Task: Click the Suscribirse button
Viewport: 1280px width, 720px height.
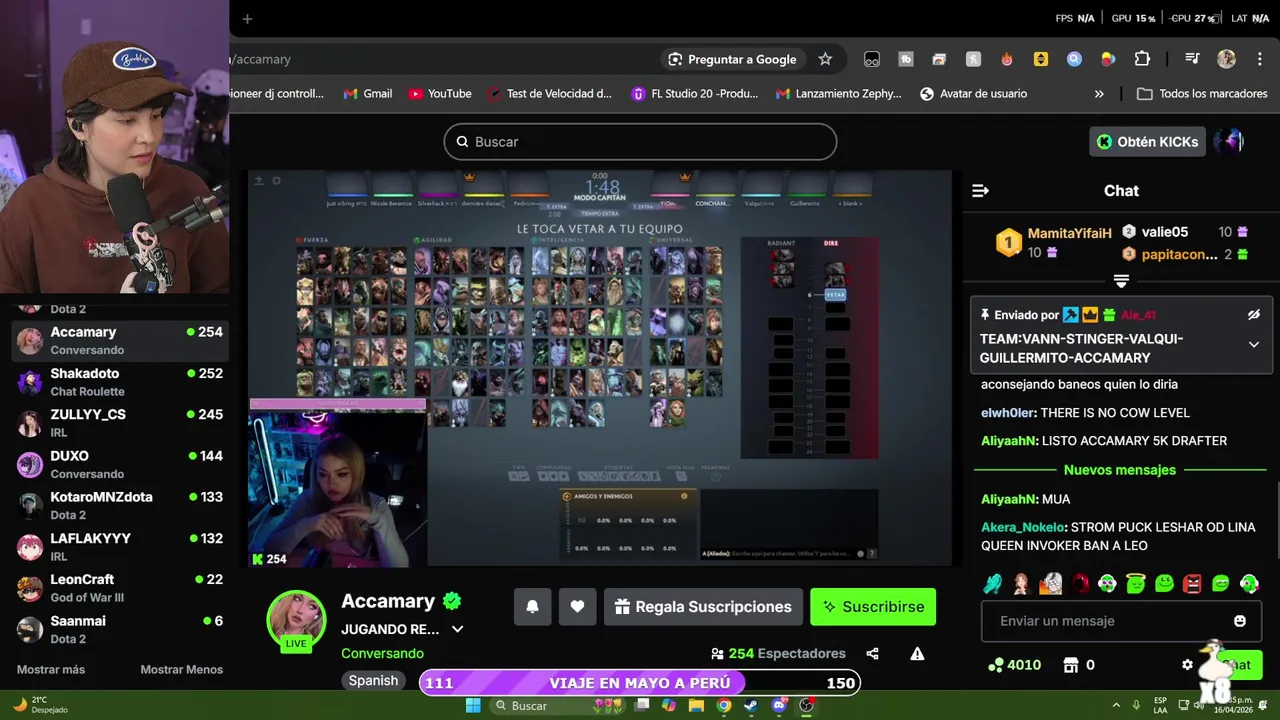Action: 873,607
